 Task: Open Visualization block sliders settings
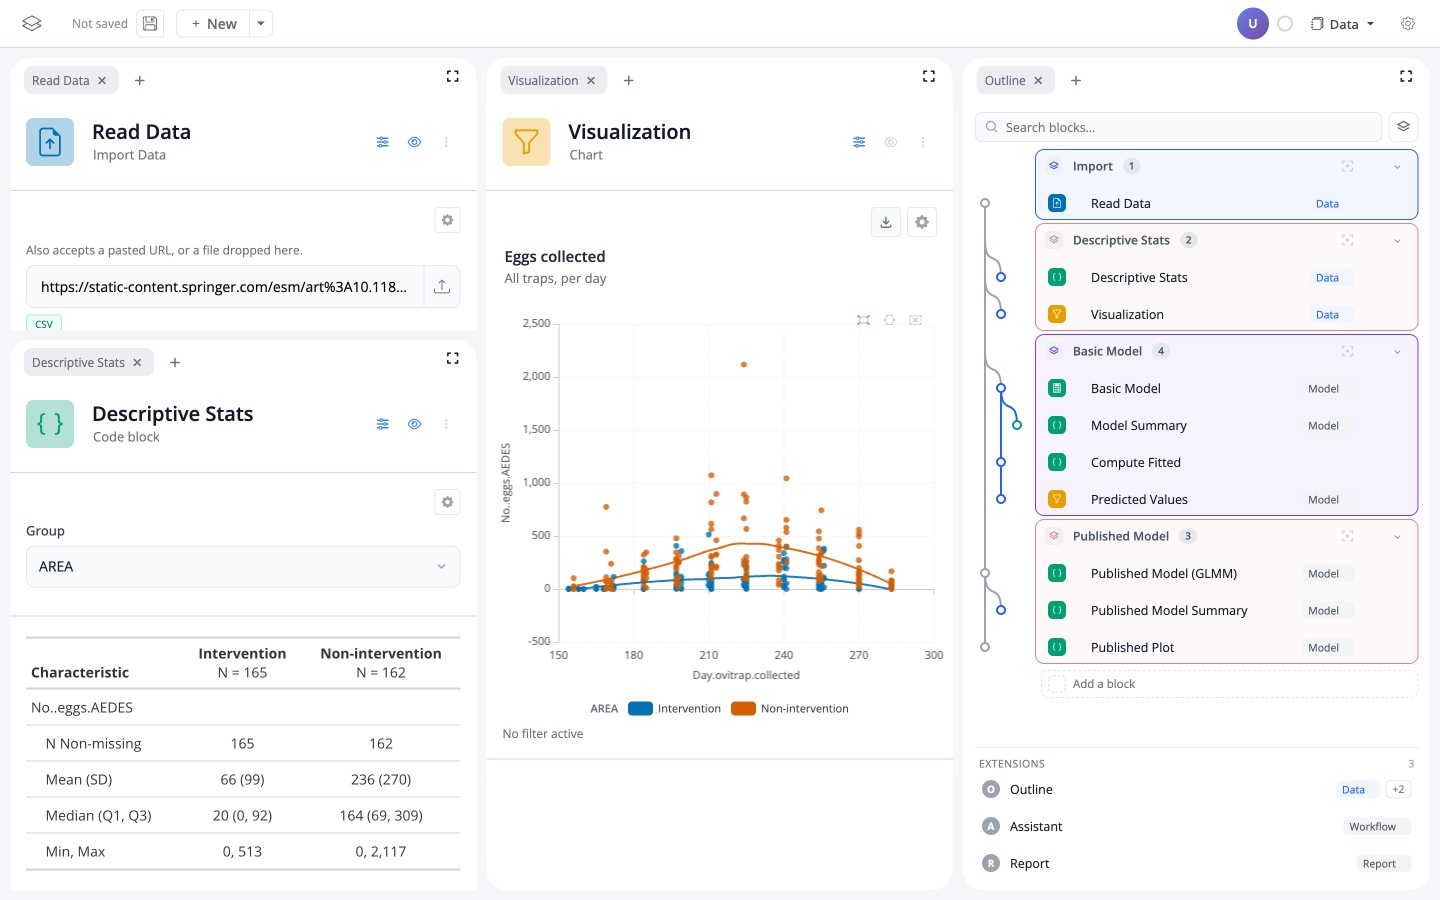tap(859, 142)
